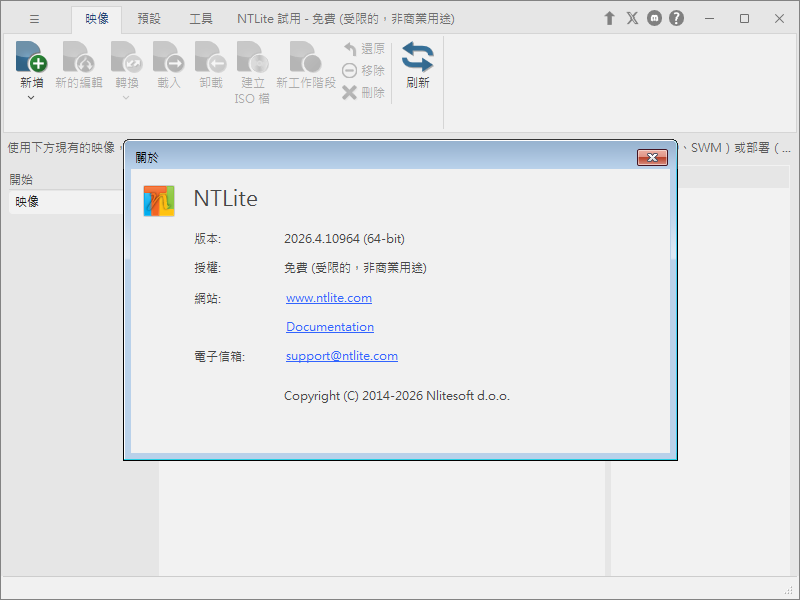The width and height of the screenshot is (800, 600).
Task: Click the 還原 (Undo) icon
Action: click(349, 47)
